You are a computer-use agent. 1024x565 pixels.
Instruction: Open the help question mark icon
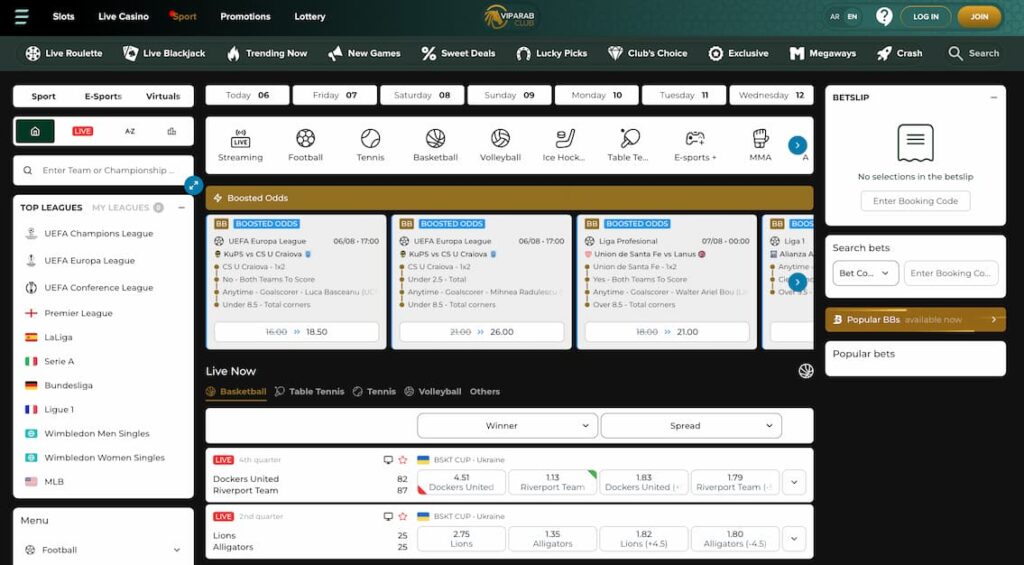pyautogui.click(x=884, y=16)
